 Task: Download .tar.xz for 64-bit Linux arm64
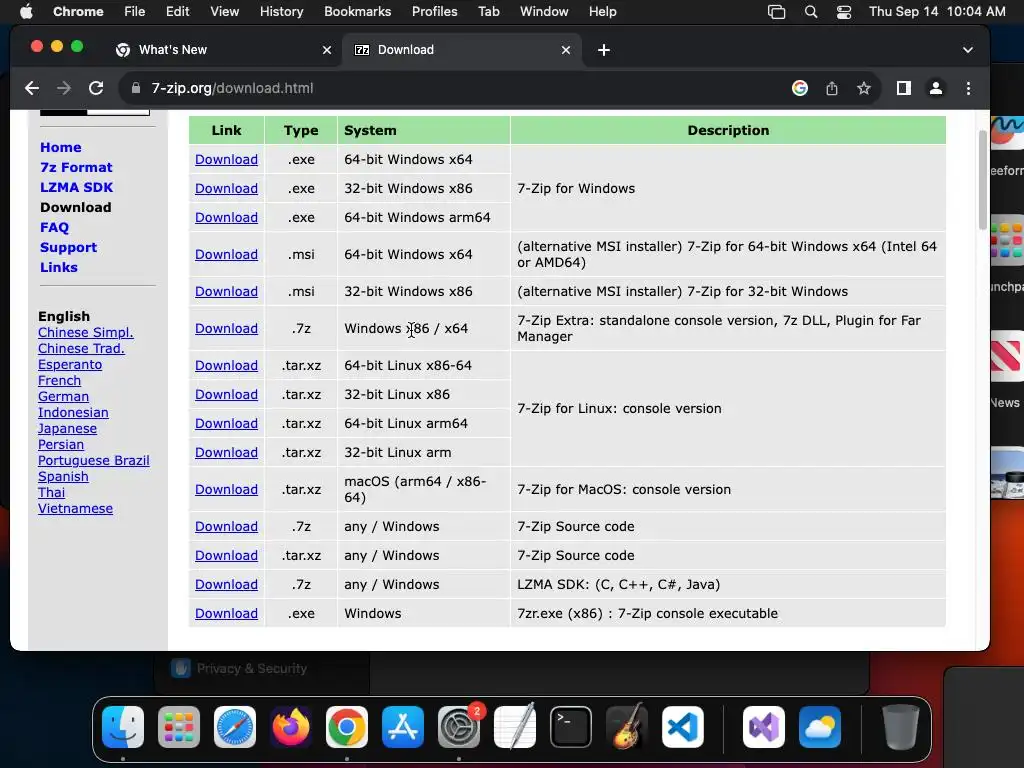point(226,424)
